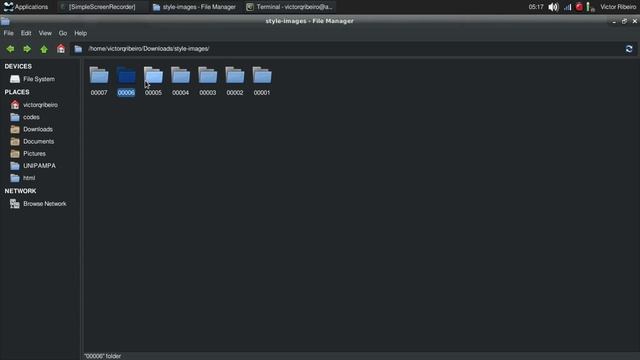Select the 00005 folder
This screenshot has width=640, height=360.
pos(153,81)
